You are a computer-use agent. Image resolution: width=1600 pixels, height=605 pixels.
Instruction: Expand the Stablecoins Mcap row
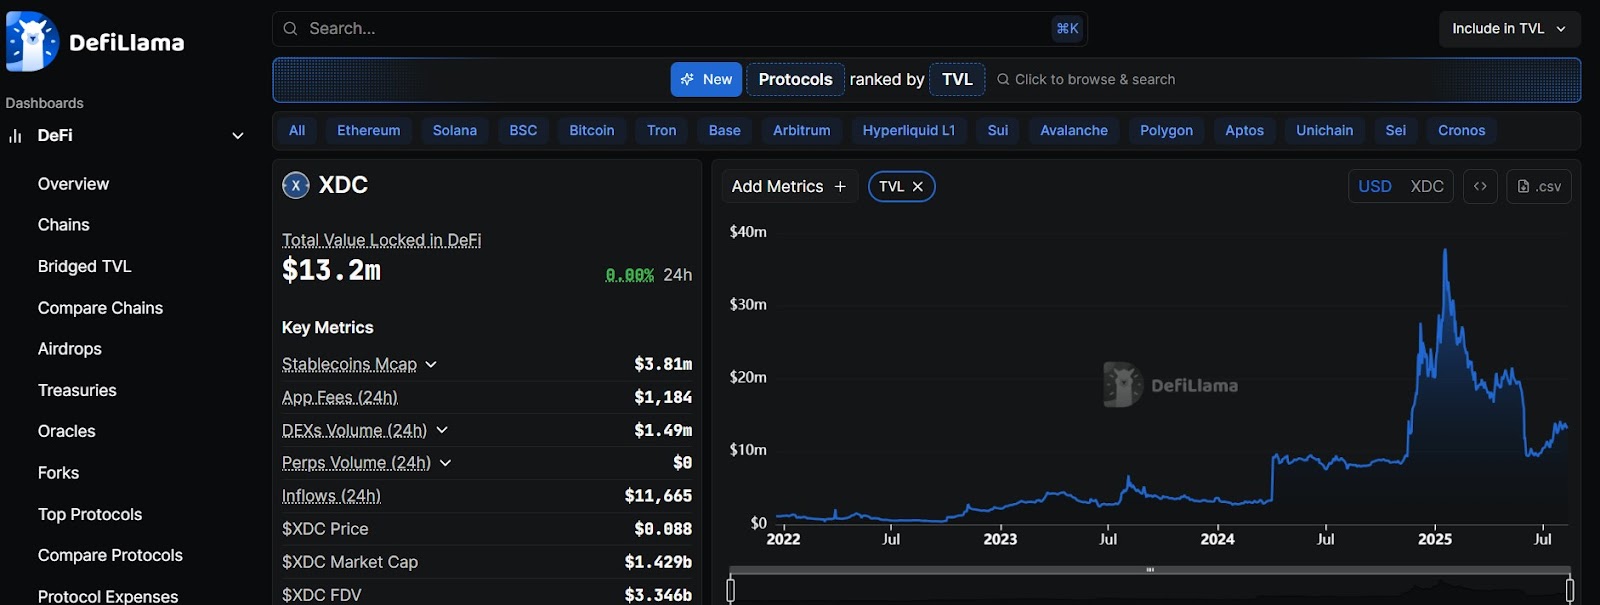click(x=431, y=365)
